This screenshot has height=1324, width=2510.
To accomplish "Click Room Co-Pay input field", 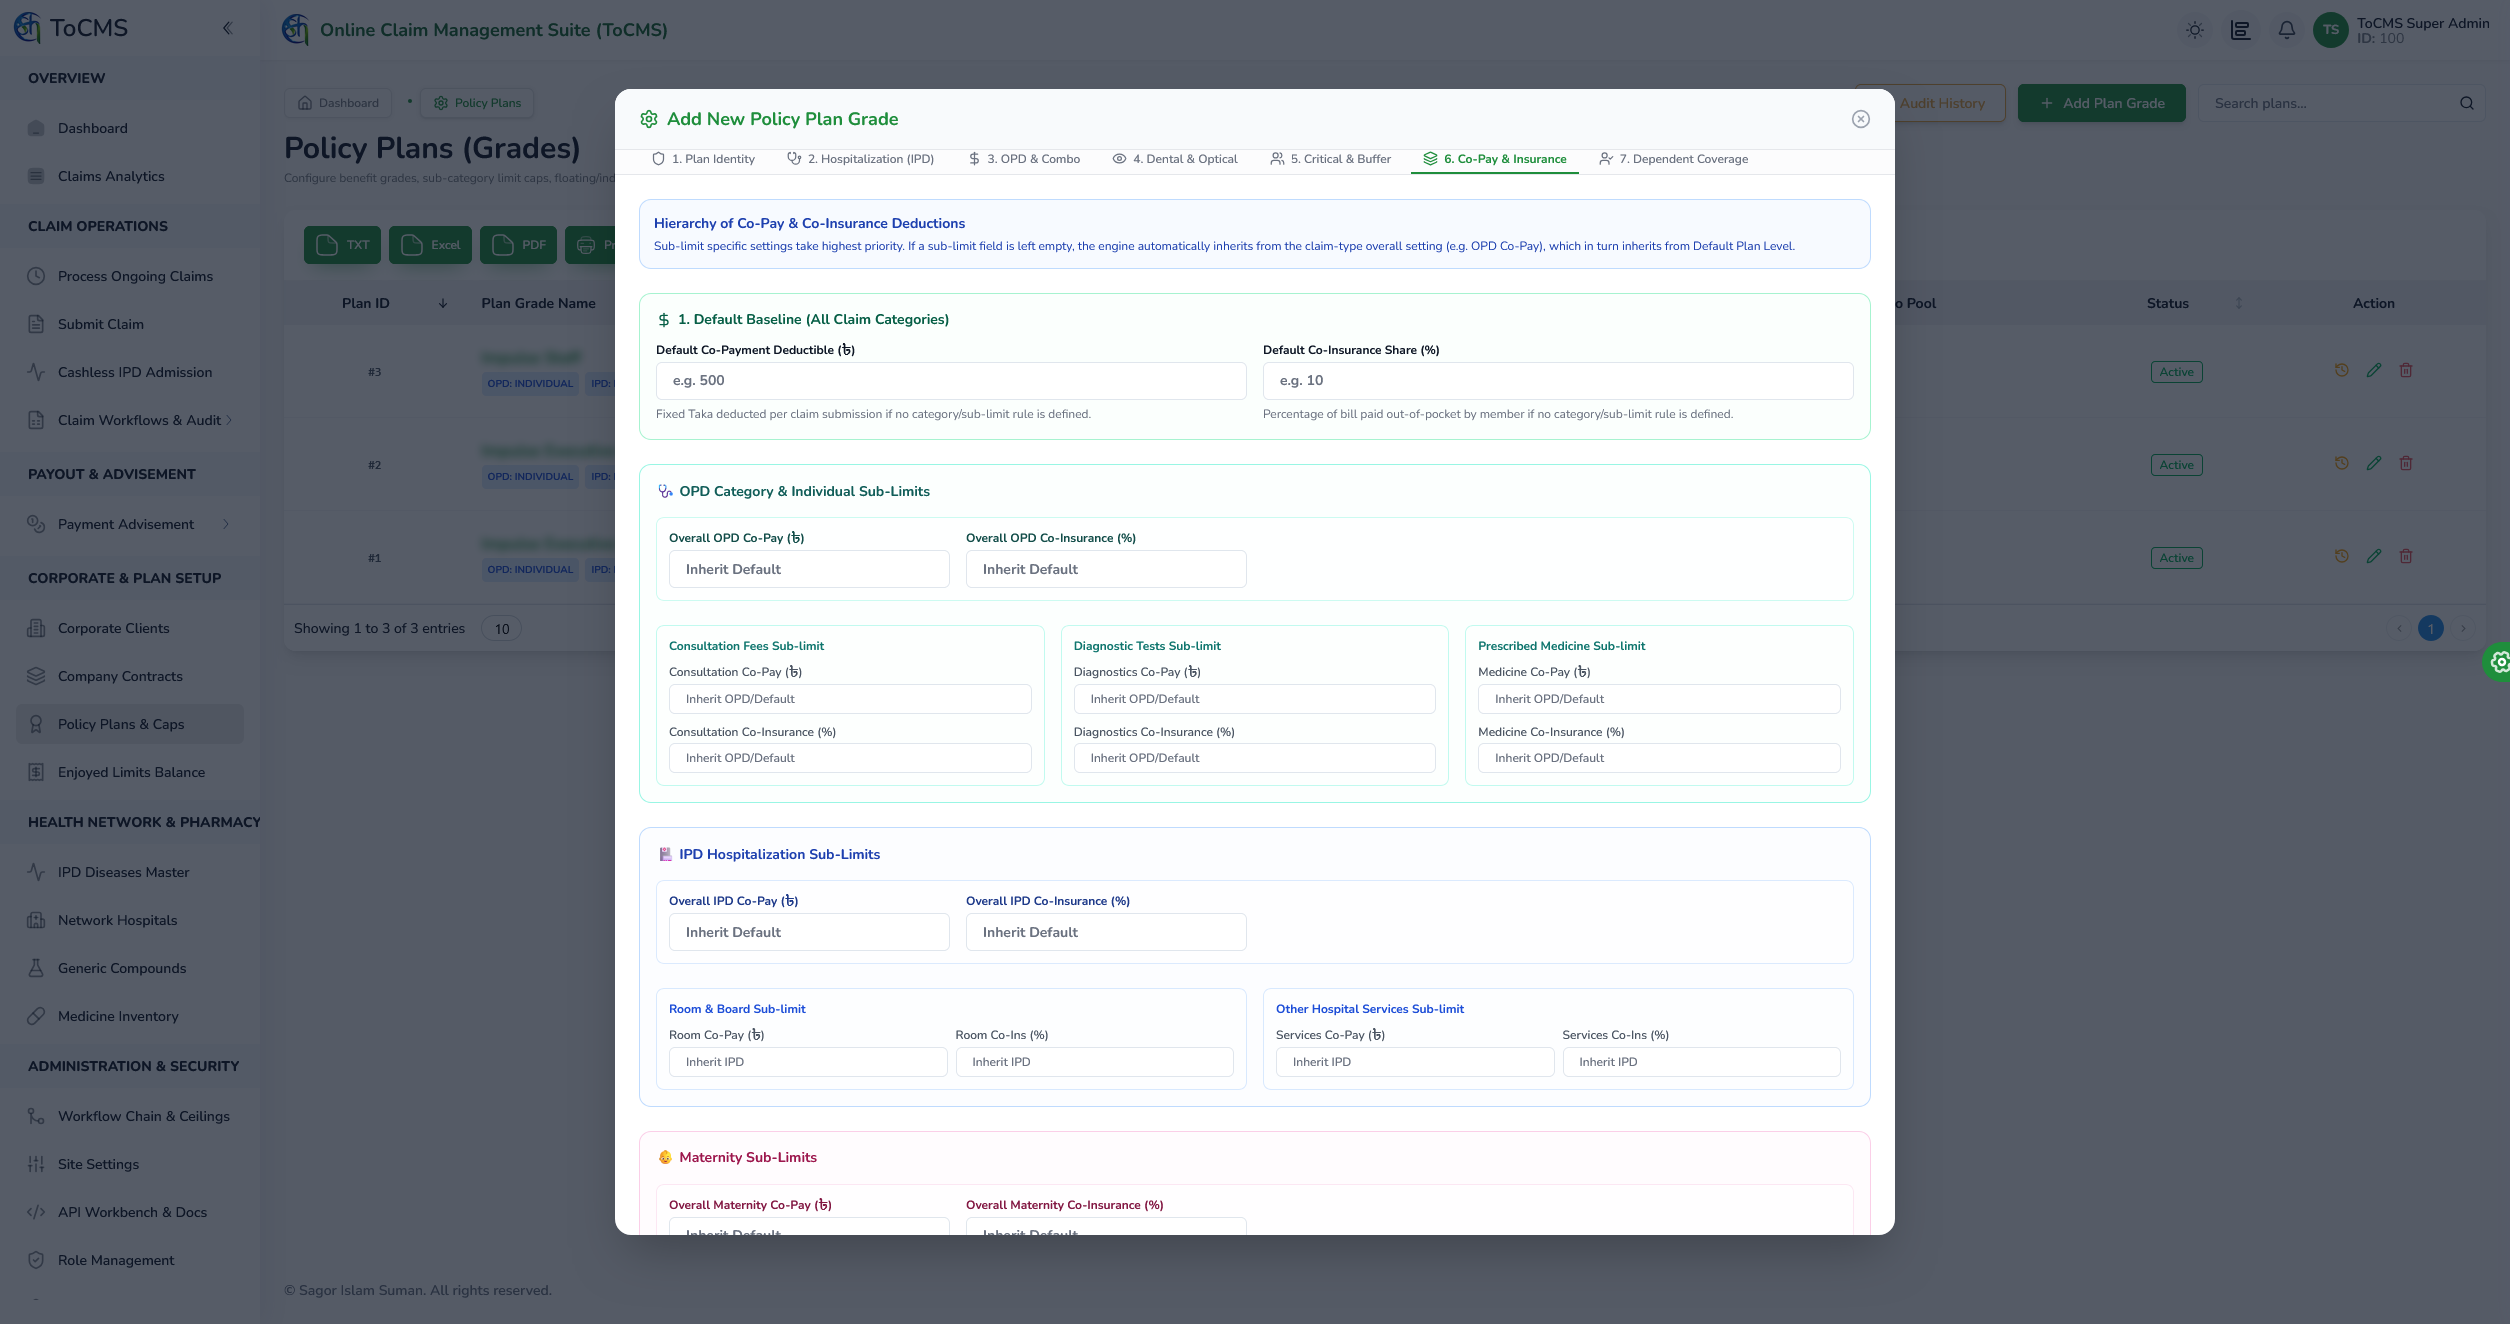I will tap(808, 1062).
